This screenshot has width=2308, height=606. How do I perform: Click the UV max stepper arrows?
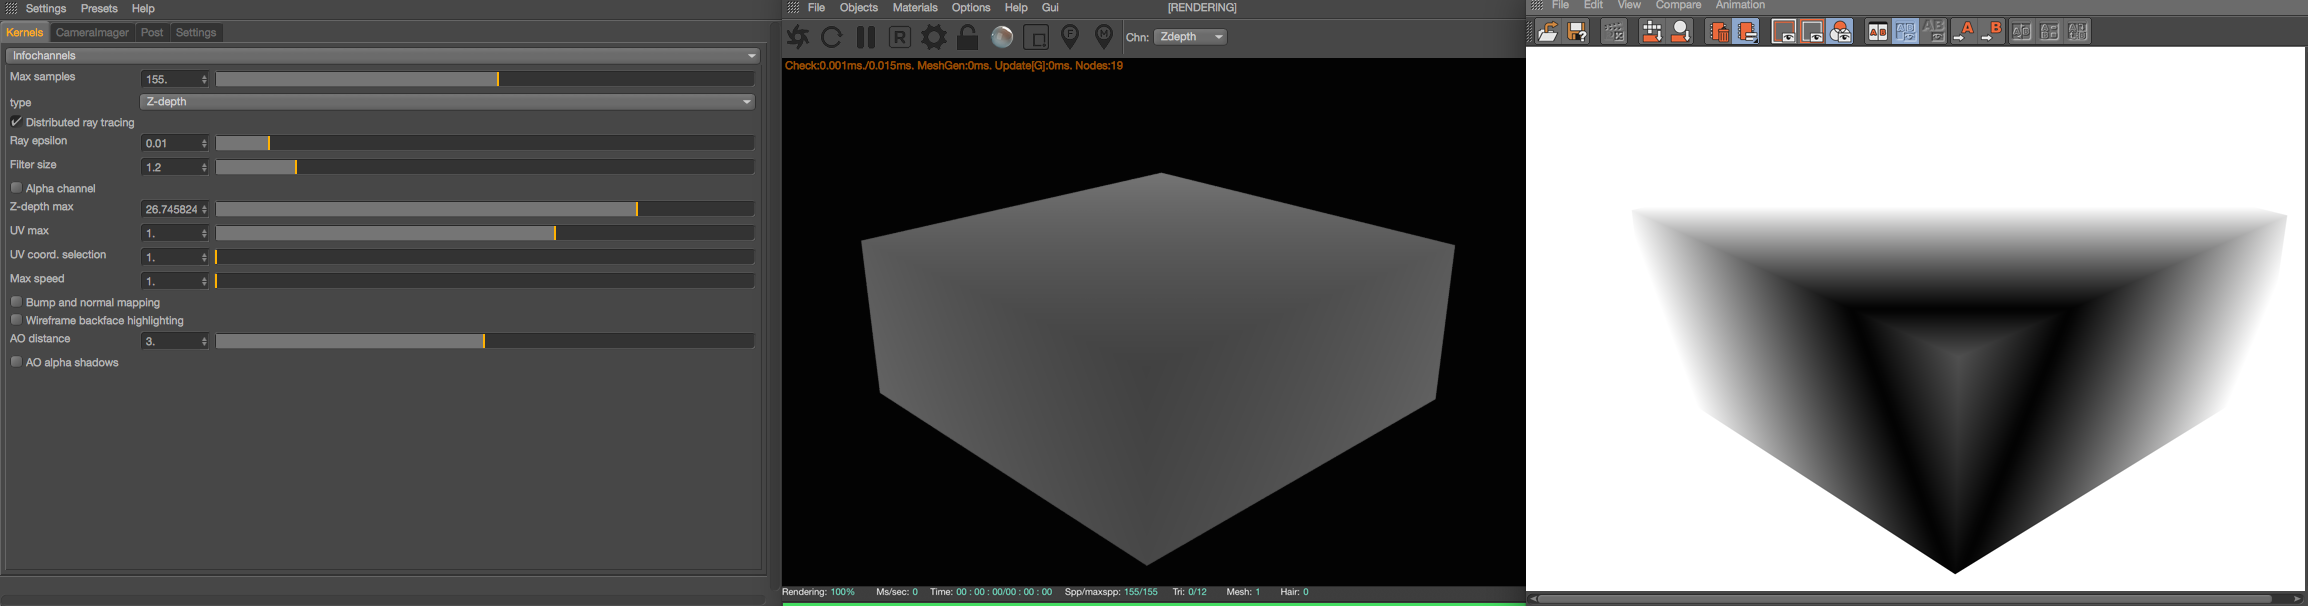[x=205, y=233]
